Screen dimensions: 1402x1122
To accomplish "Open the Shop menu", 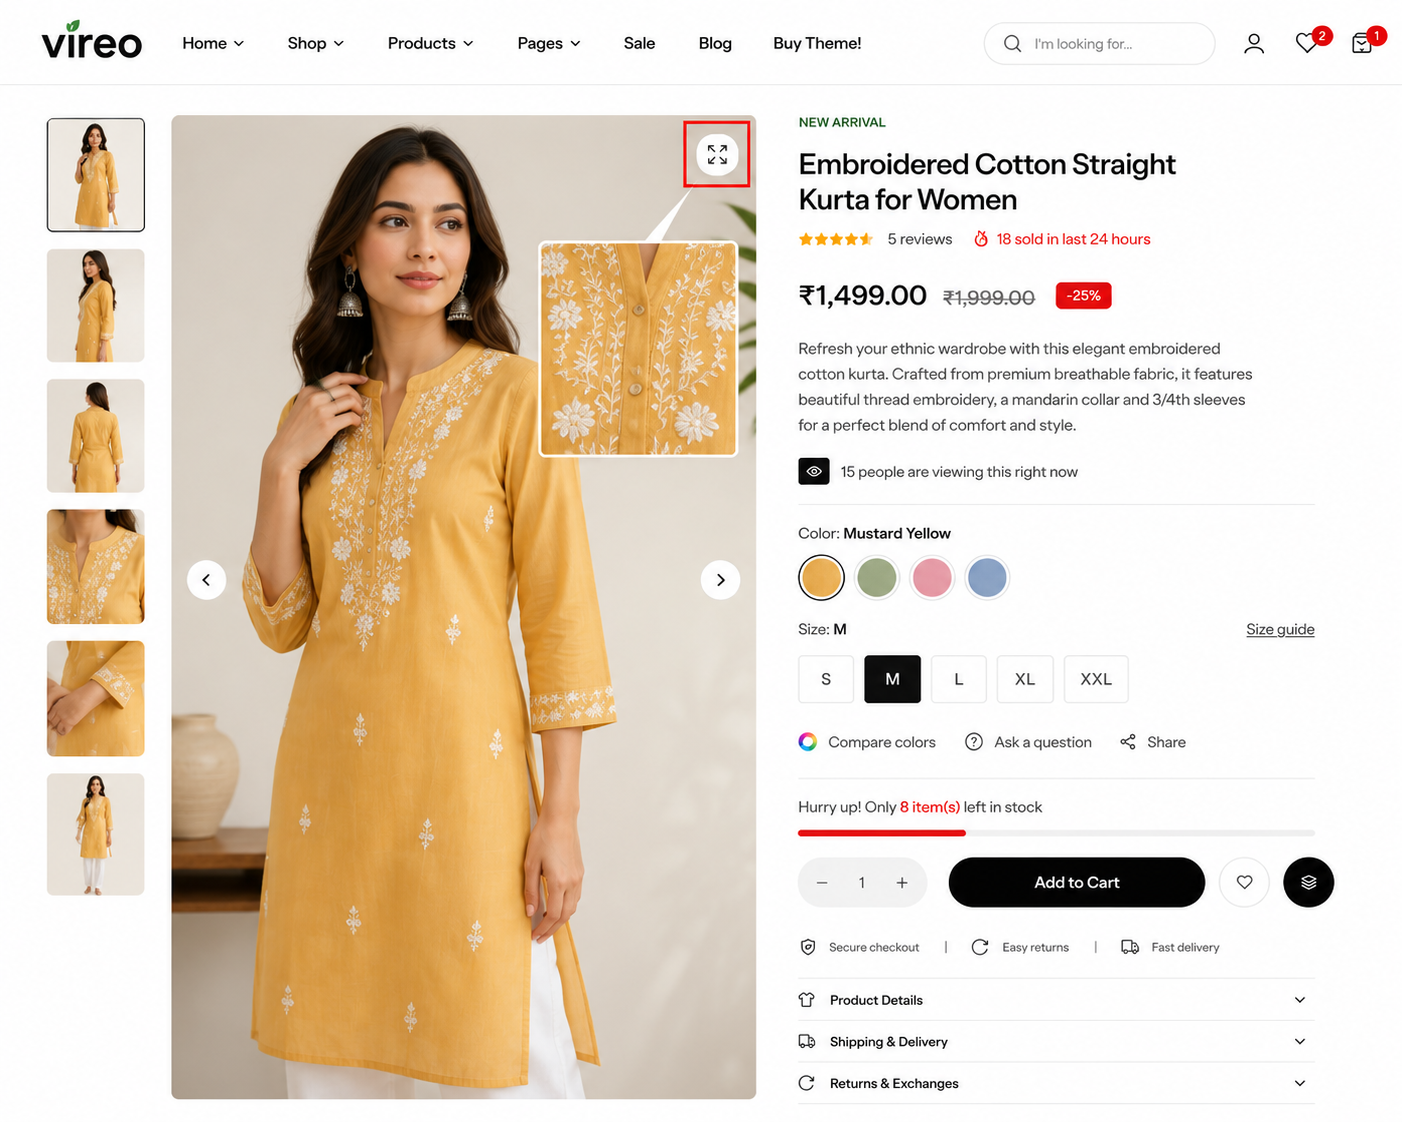I will (316, 43).
